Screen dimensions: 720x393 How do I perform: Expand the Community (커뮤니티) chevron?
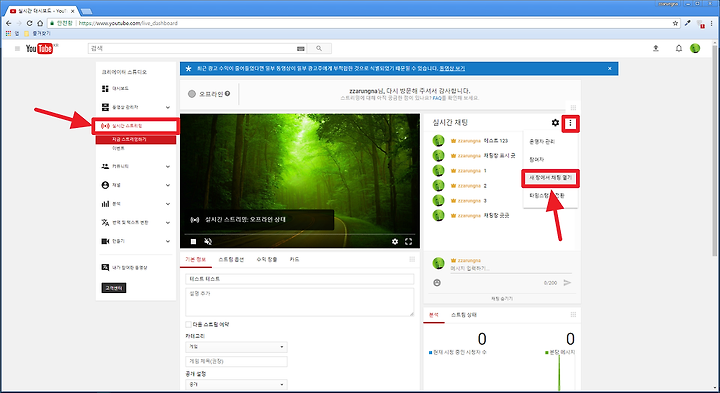pos(168,166)
